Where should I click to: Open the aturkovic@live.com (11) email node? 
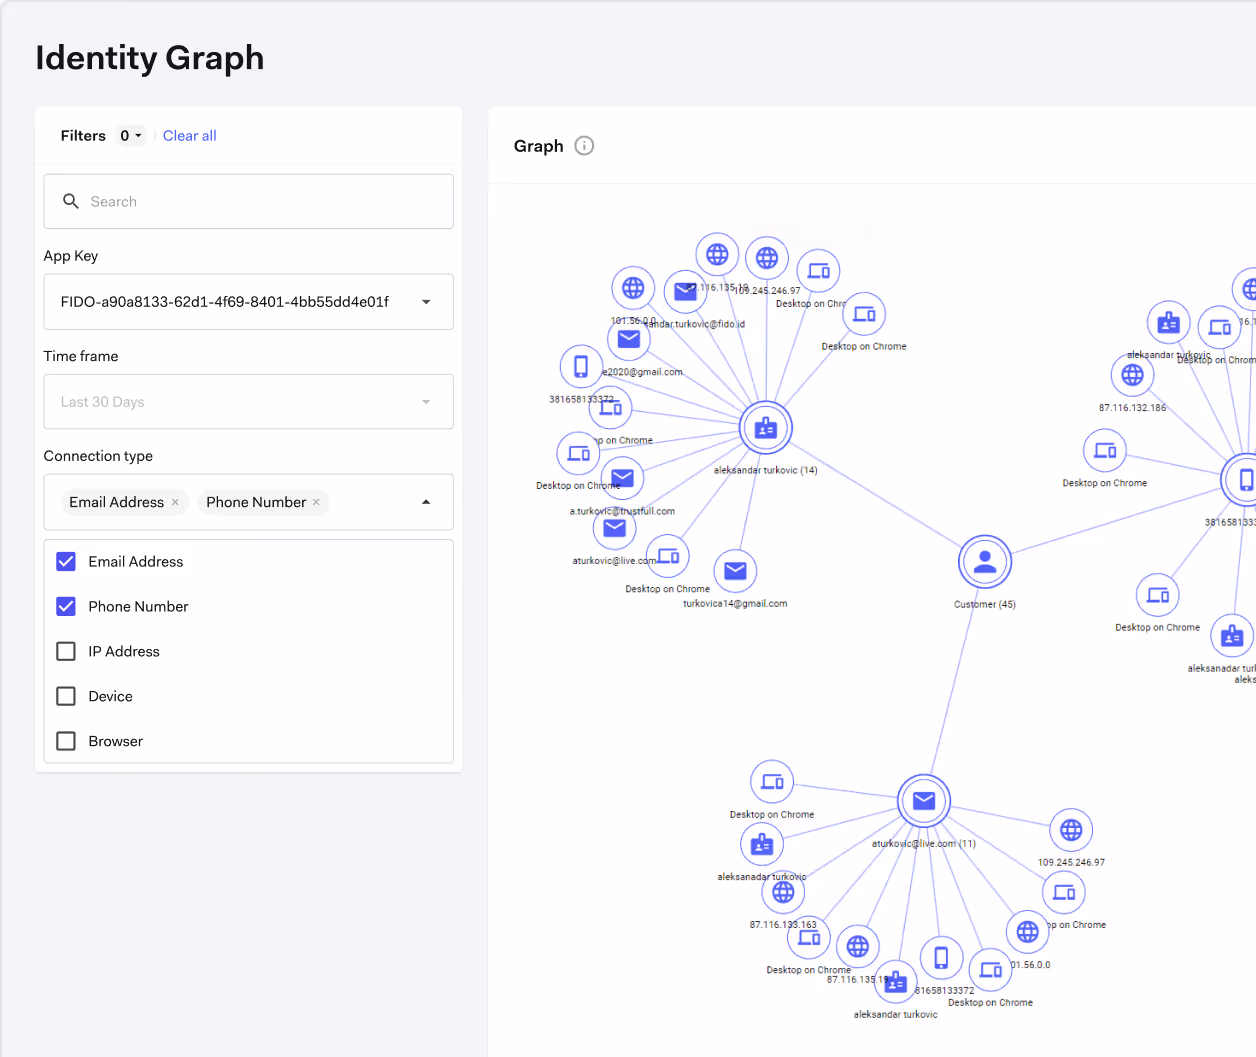922,801
